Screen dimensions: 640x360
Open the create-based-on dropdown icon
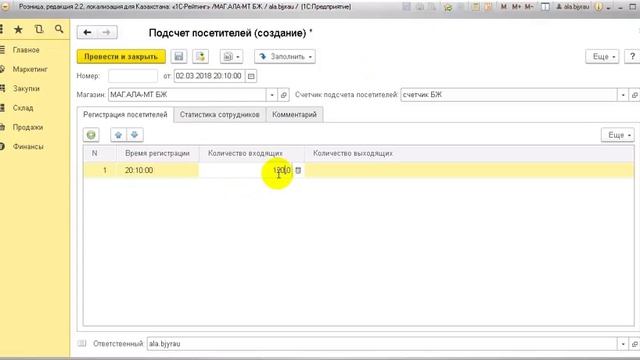point(231,56)
